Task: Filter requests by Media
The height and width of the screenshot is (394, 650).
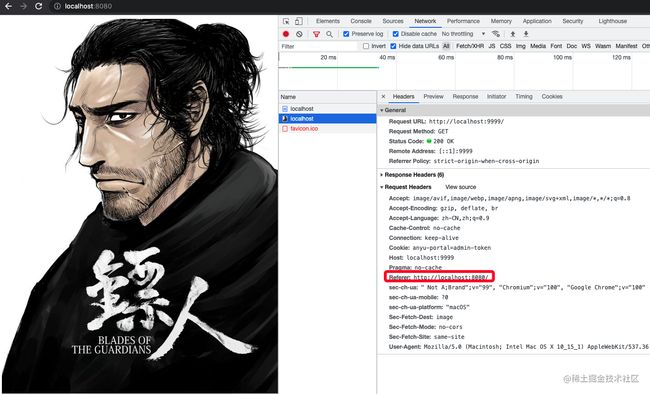Action: click(538, 46)
